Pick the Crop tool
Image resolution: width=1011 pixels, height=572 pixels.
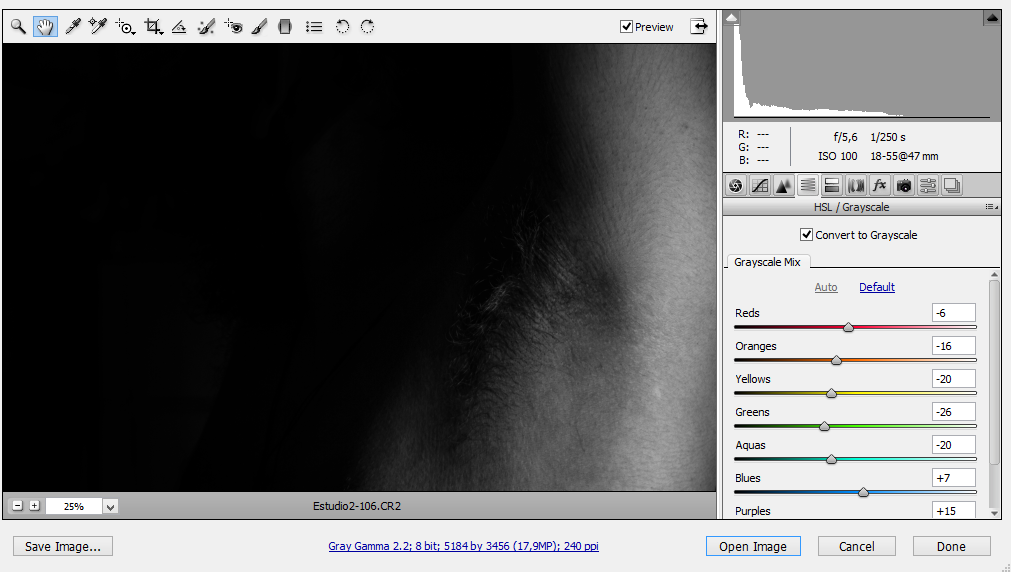(153, 27)
